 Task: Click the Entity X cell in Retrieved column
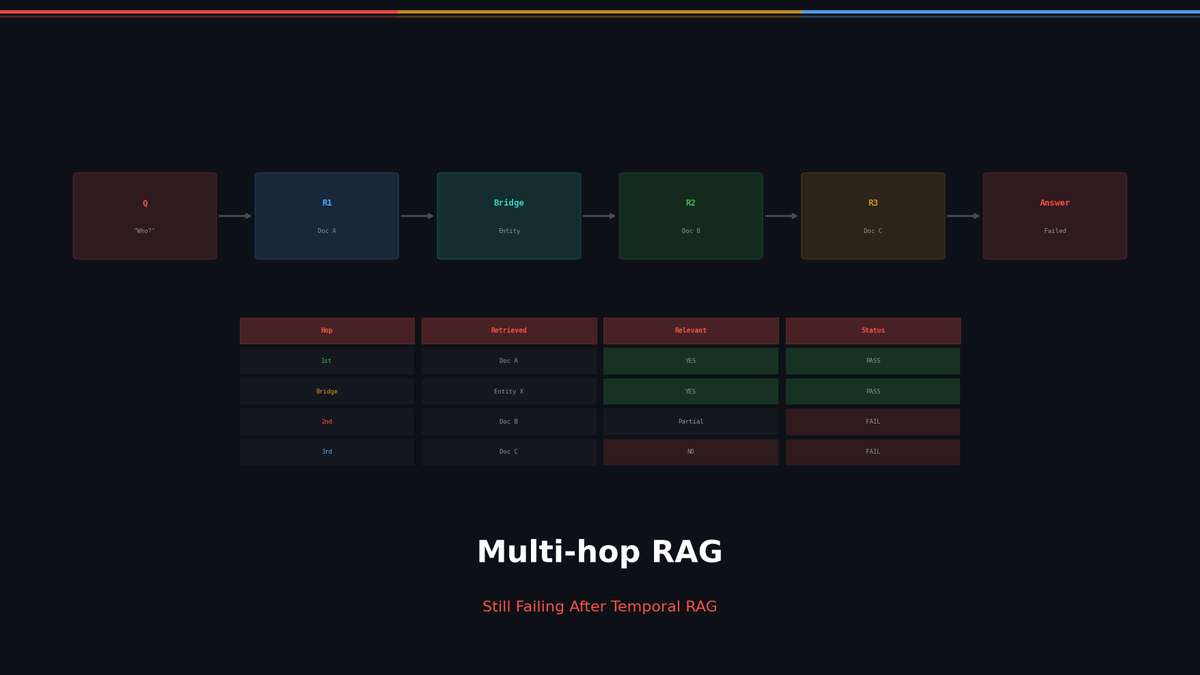point(508,391)
